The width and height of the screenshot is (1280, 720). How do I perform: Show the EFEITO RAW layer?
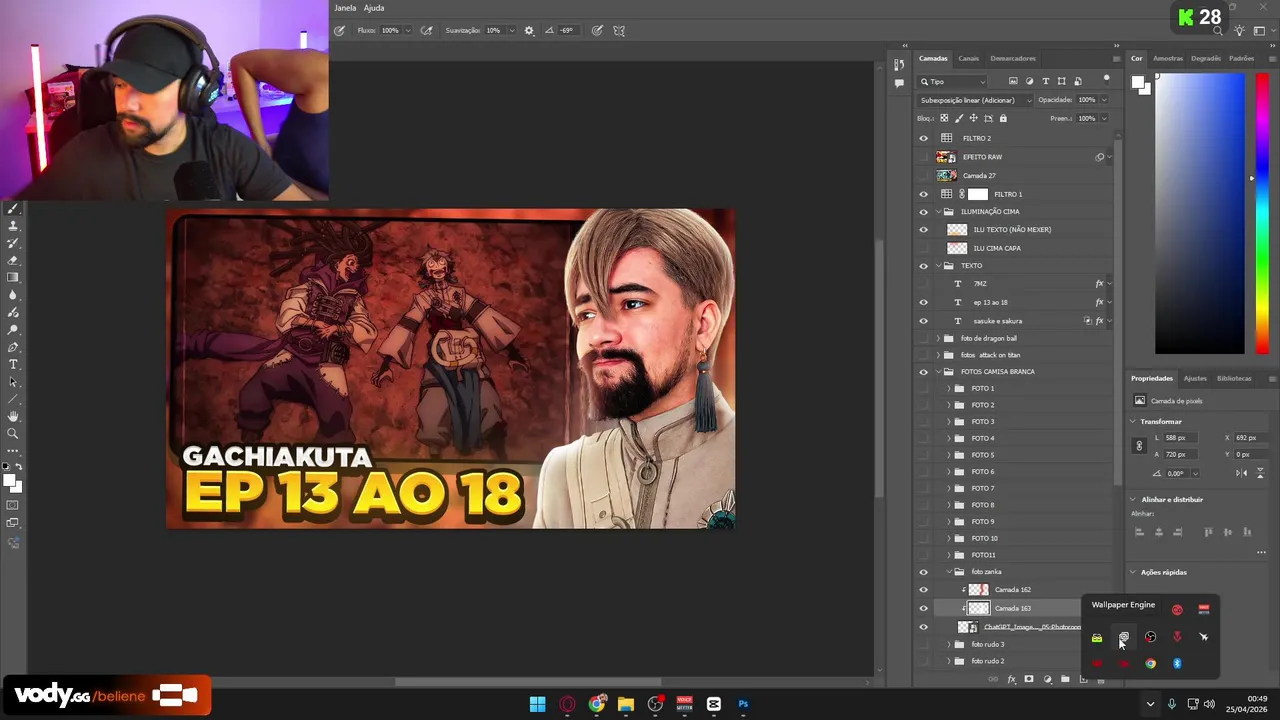pos(923,157)
